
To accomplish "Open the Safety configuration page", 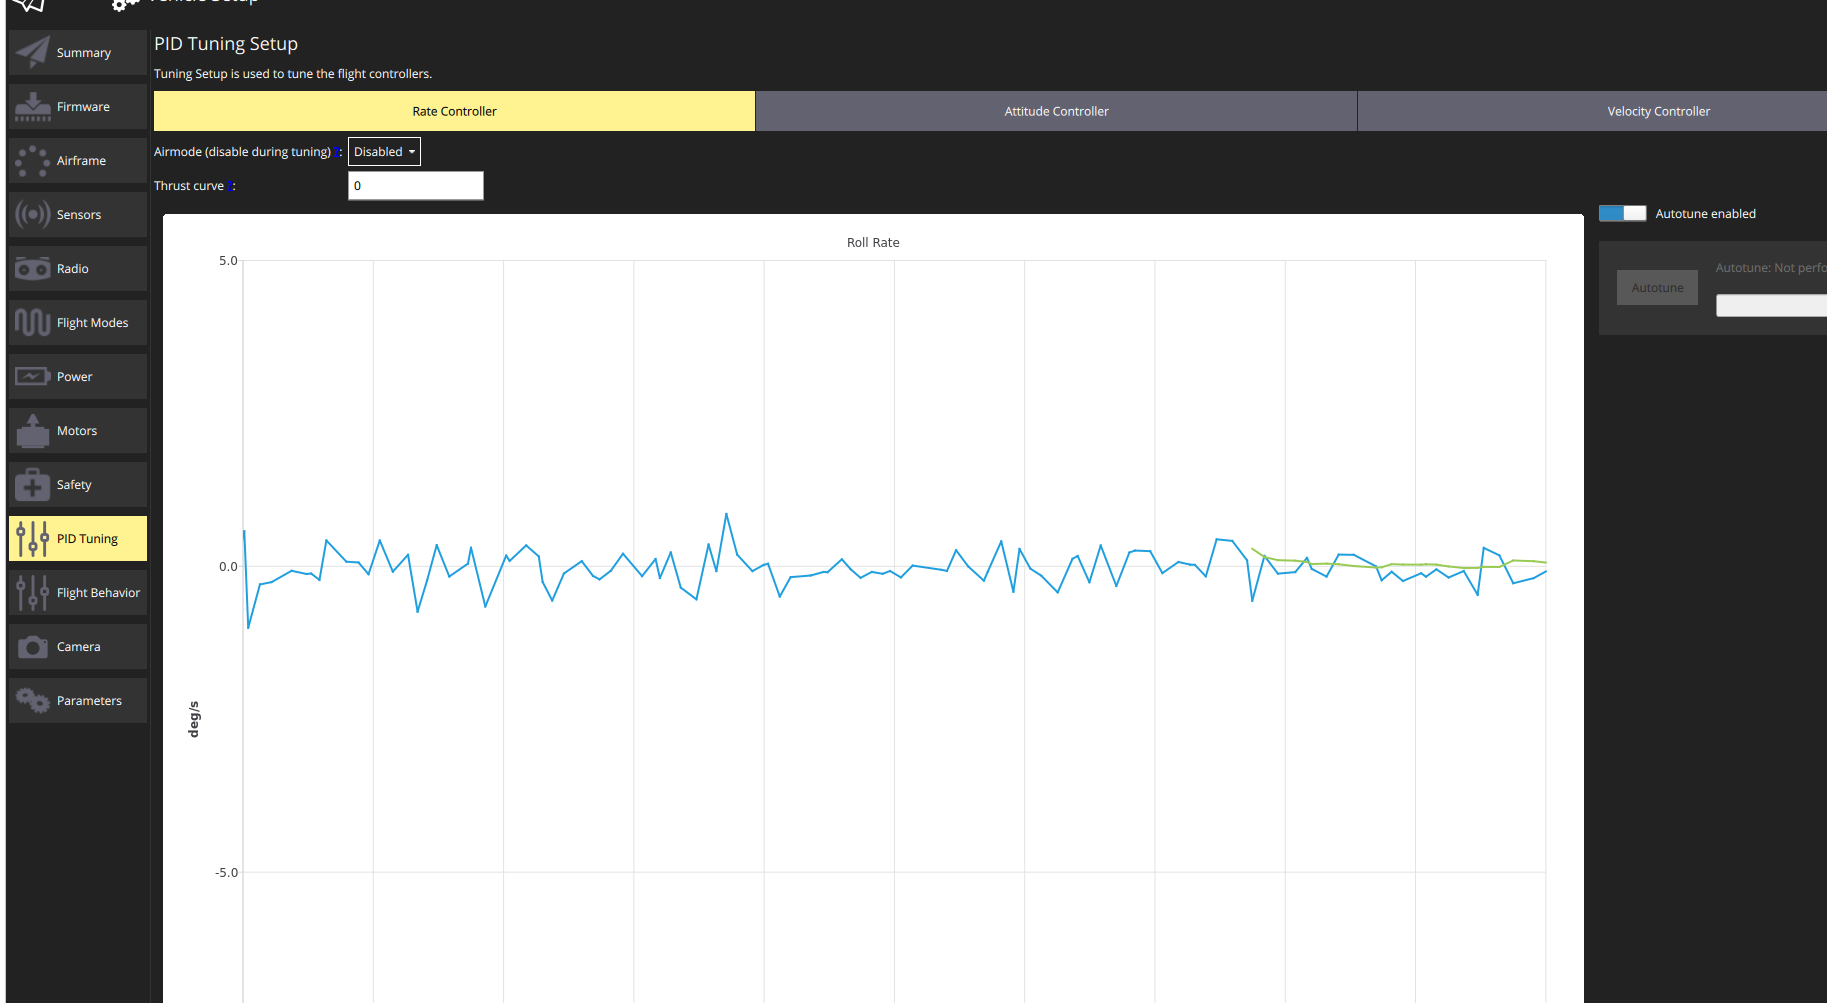I will (x=77, y=484).
